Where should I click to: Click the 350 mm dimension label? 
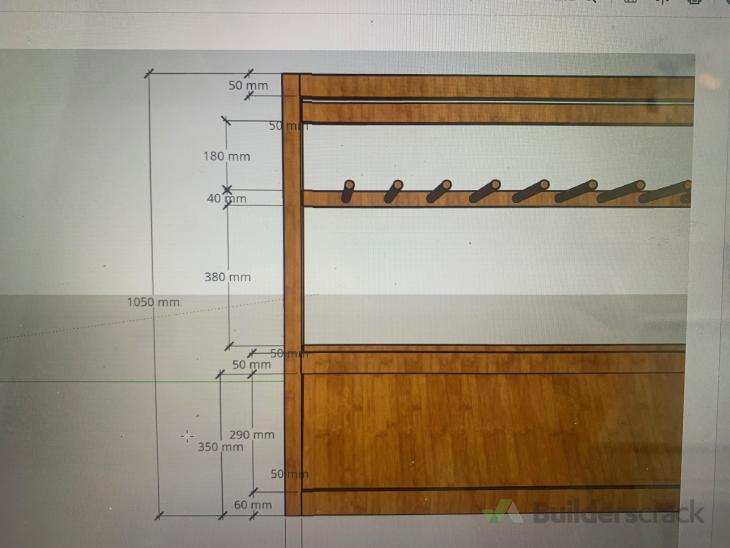coord(220,447)
